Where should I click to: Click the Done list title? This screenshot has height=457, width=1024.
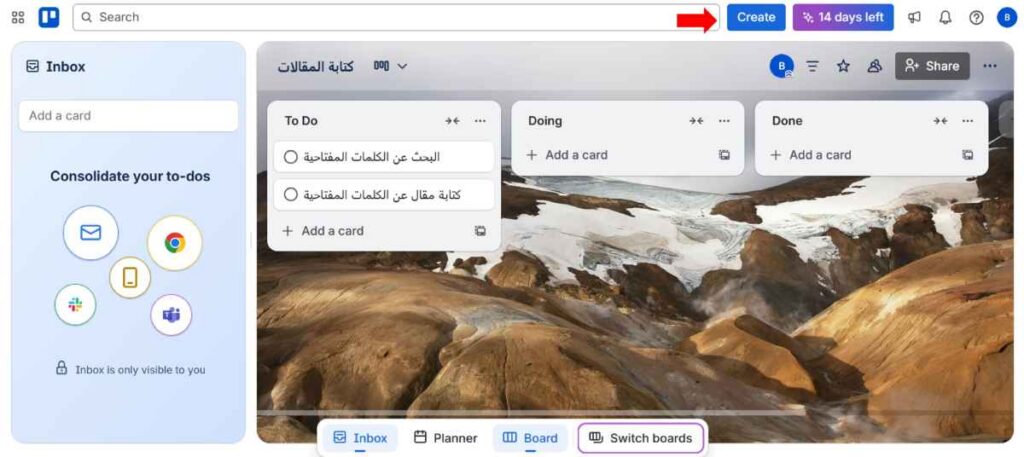point(787,121)
